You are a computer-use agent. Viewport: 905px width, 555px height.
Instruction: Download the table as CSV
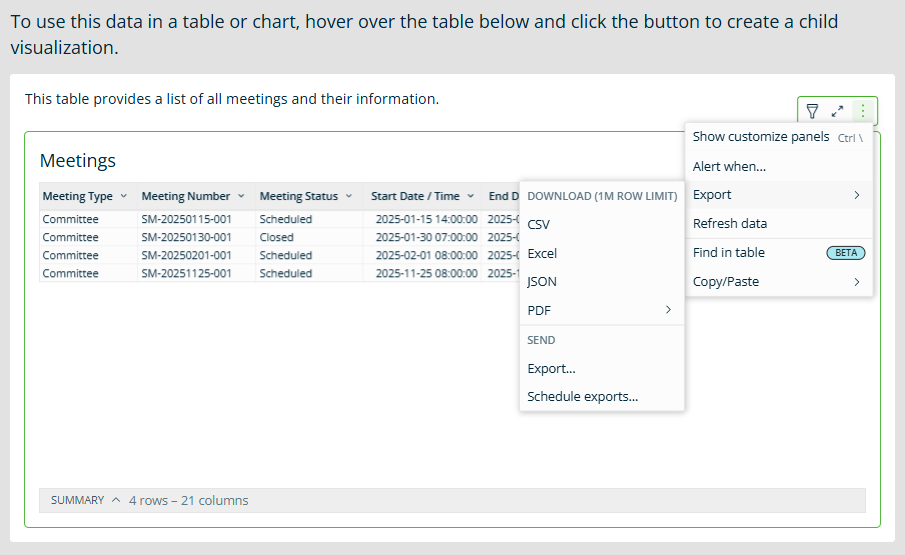[539, 225]
